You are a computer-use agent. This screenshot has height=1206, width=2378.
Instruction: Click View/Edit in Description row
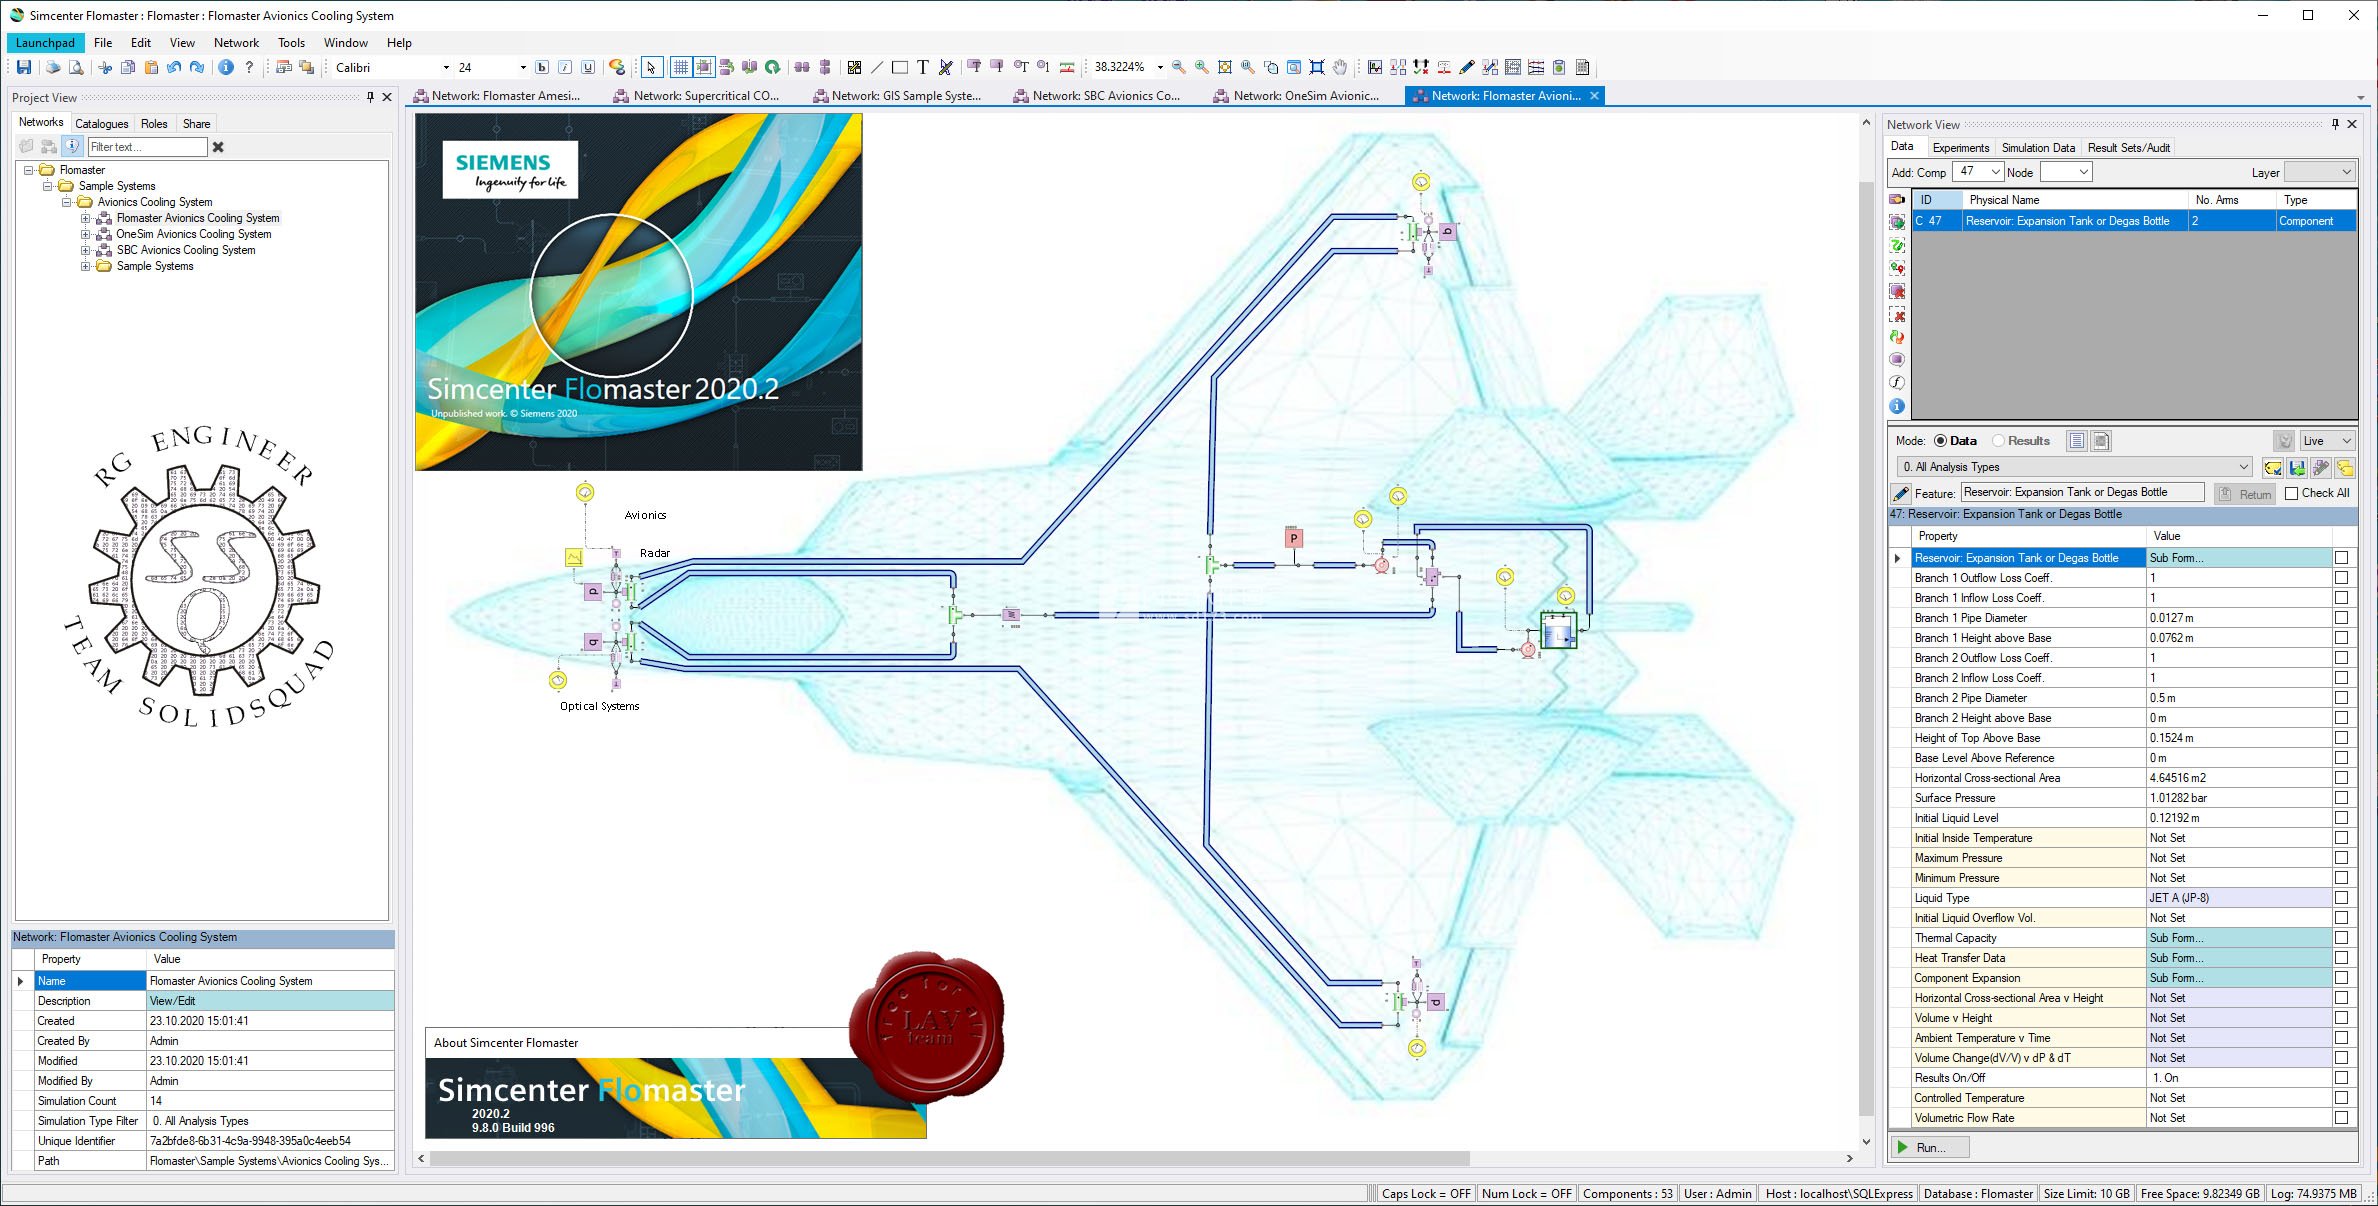tap(271, 1001)
